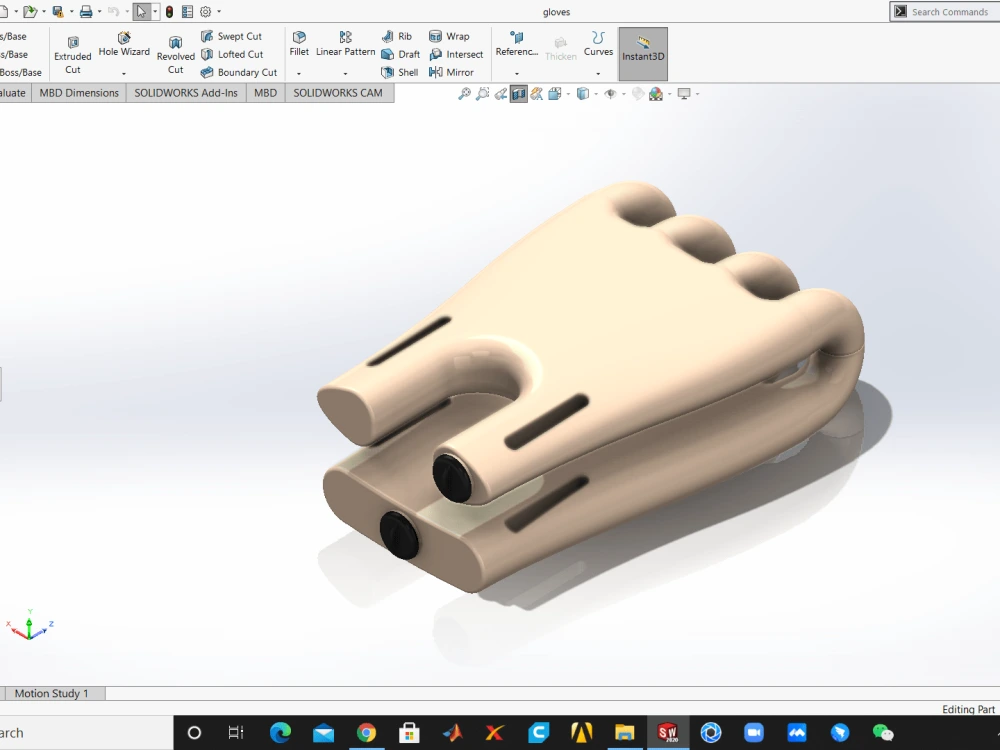Screen dimensions: 1000x750
Task: Click the Edit Appearance icon
Action: (638, 94)
